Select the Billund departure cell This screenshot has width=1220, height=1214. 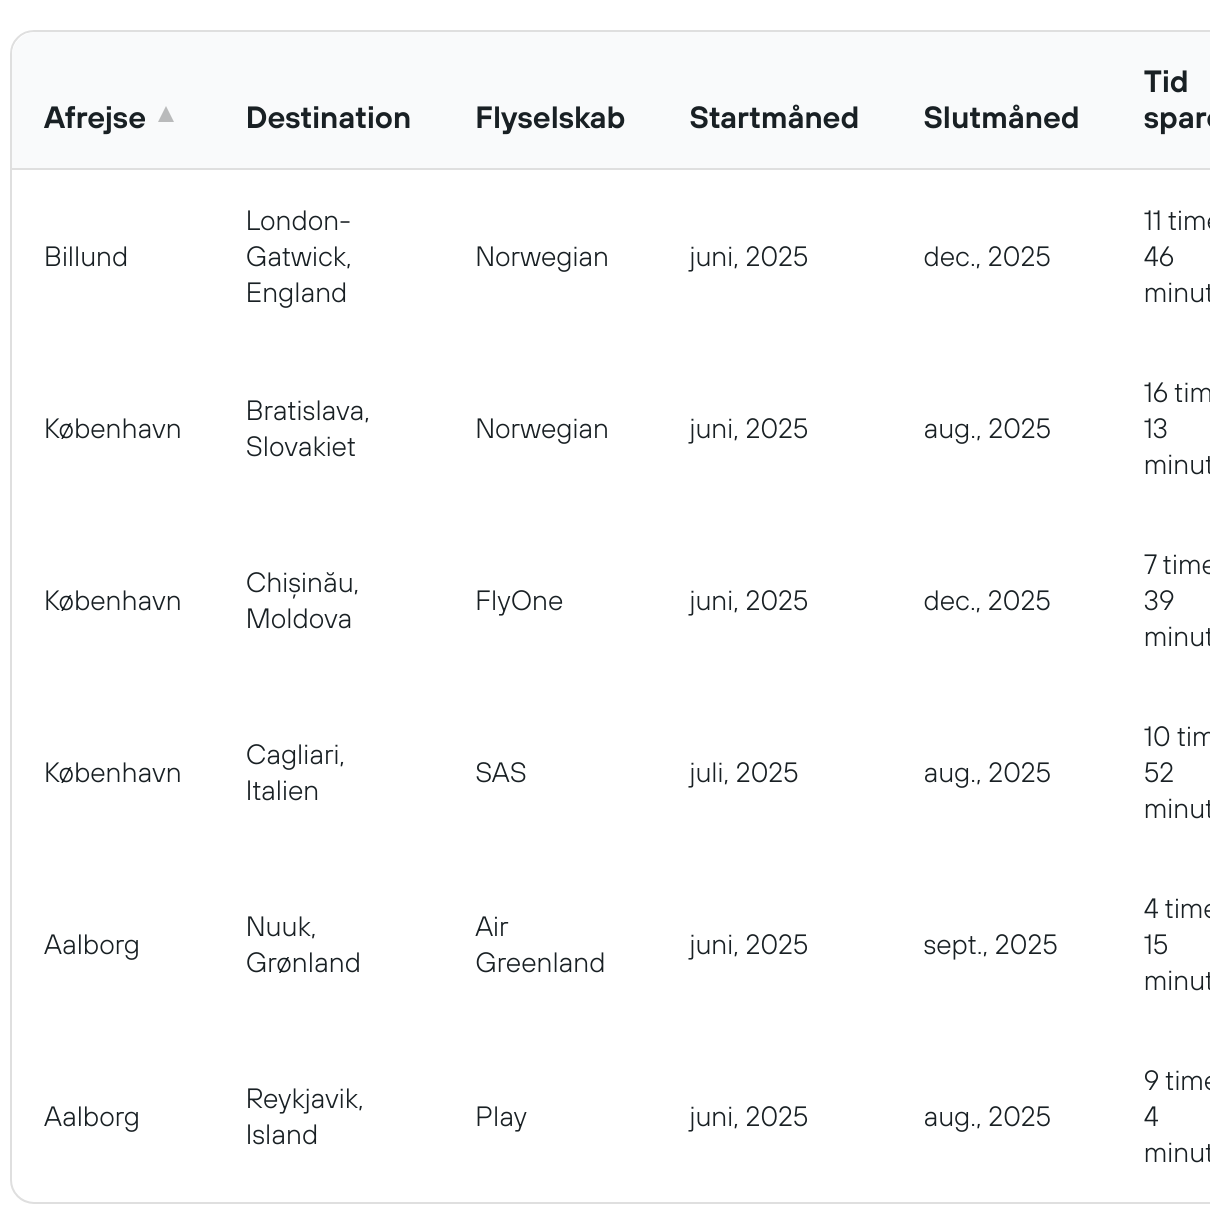coord(86,257)
